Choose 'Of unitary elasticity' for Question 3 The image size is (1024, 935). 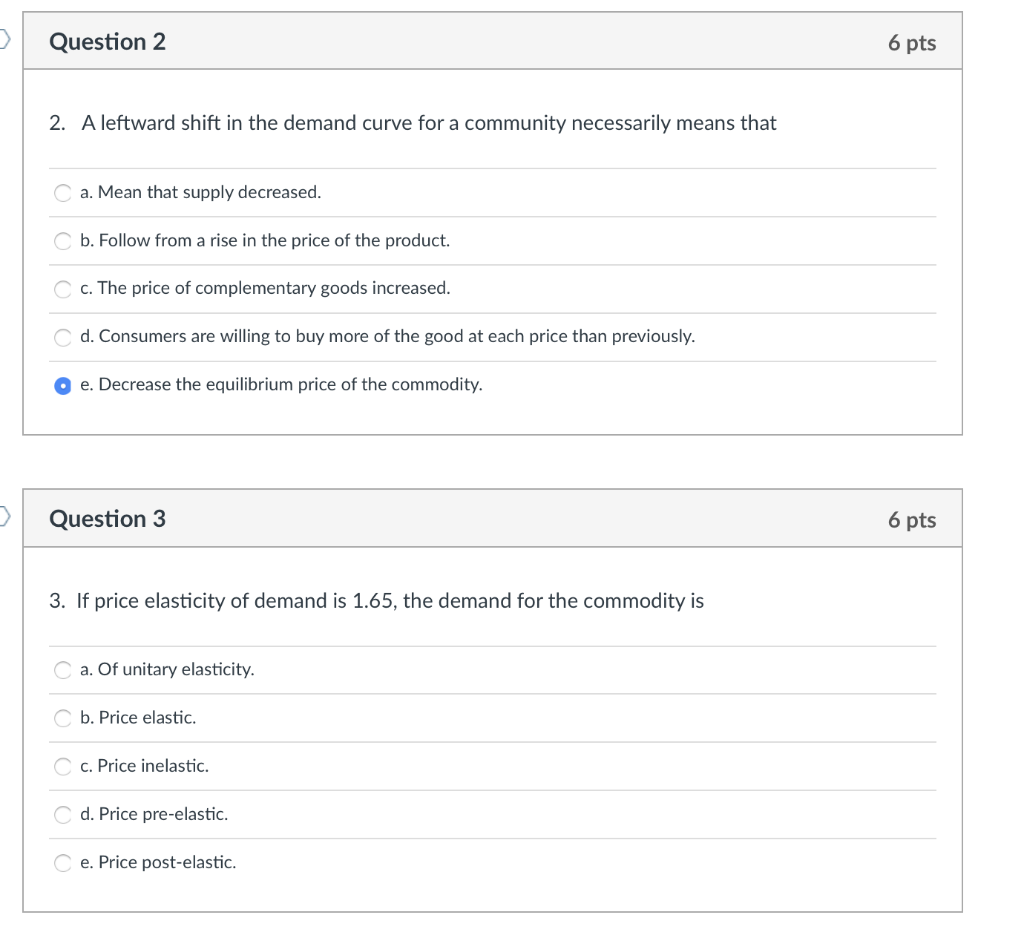pos(62,670)
